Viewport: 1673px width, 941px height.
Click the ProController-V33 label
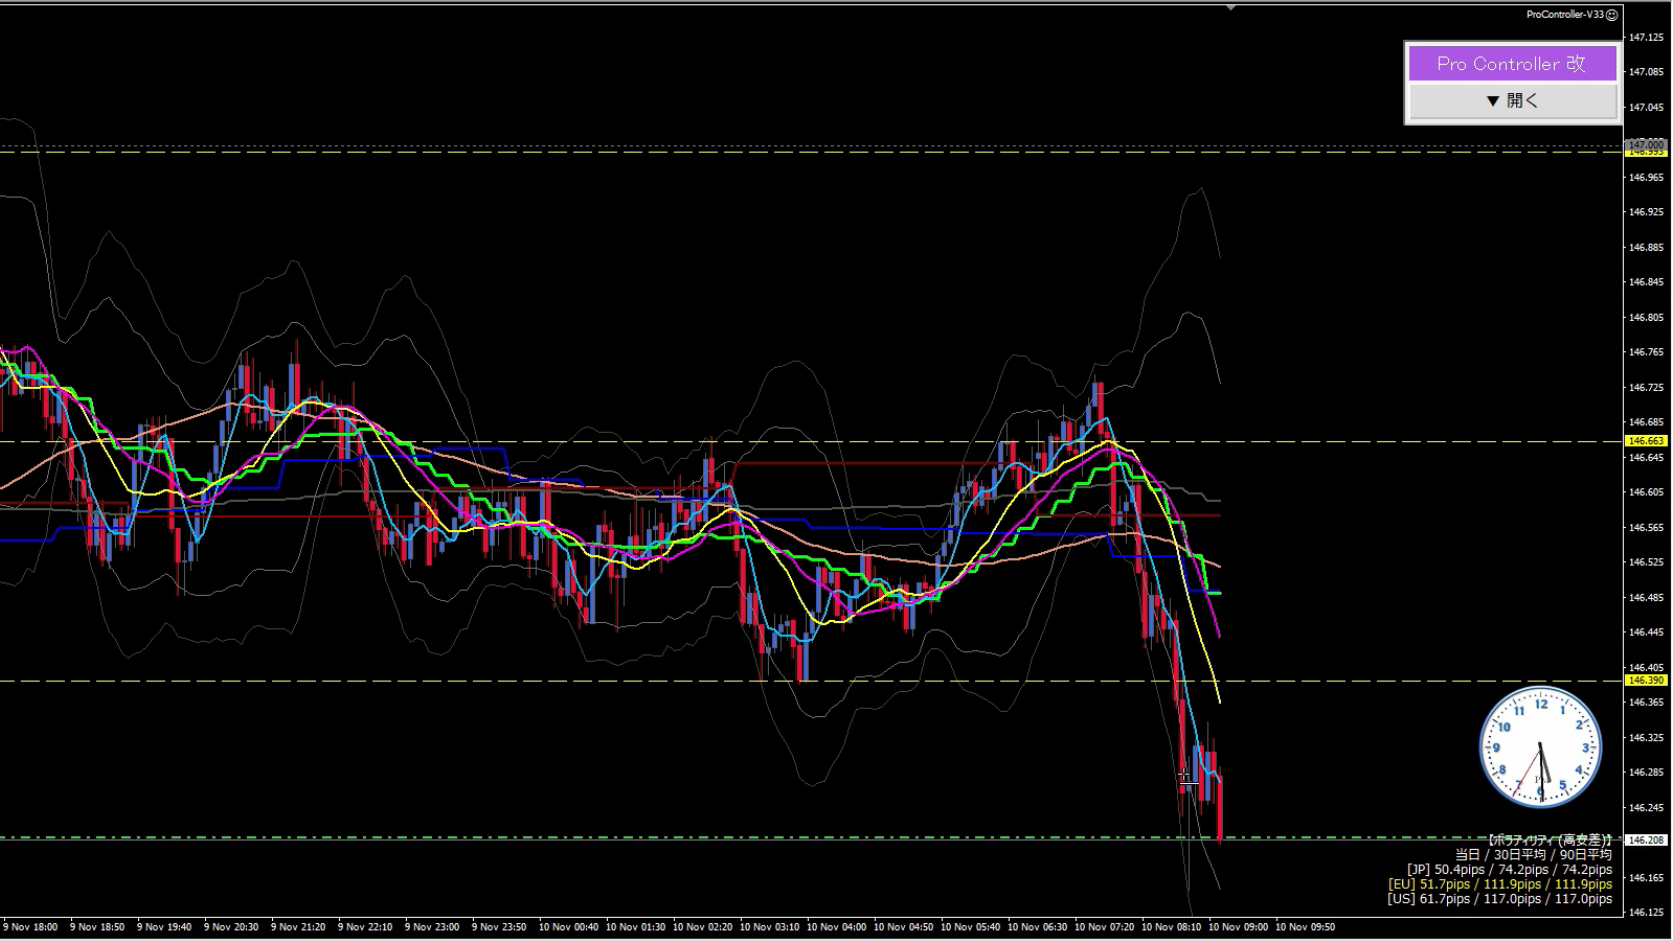[1565, 15]
